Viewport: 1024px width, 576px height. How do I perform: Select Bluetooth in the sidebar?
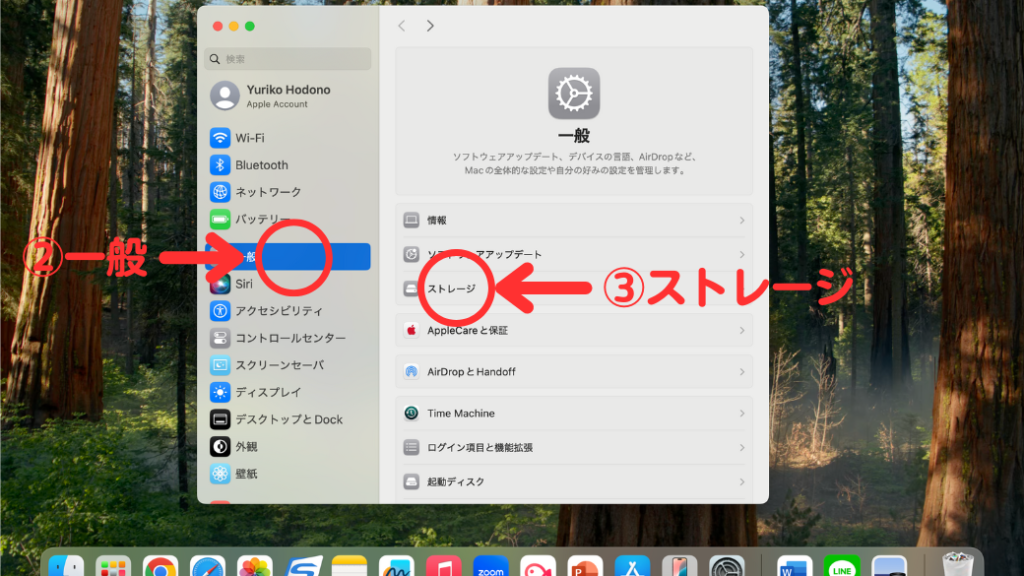261,165
